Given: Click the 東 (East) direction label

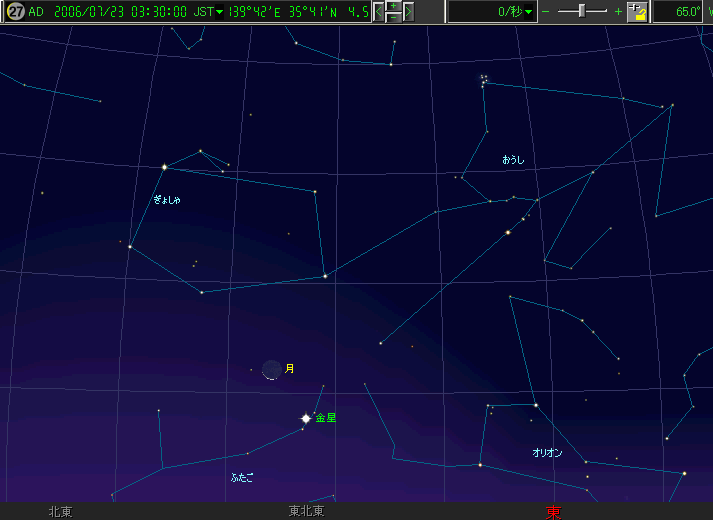Looking at the screenshot, I should pyautogui.click(x=553, y=512).
